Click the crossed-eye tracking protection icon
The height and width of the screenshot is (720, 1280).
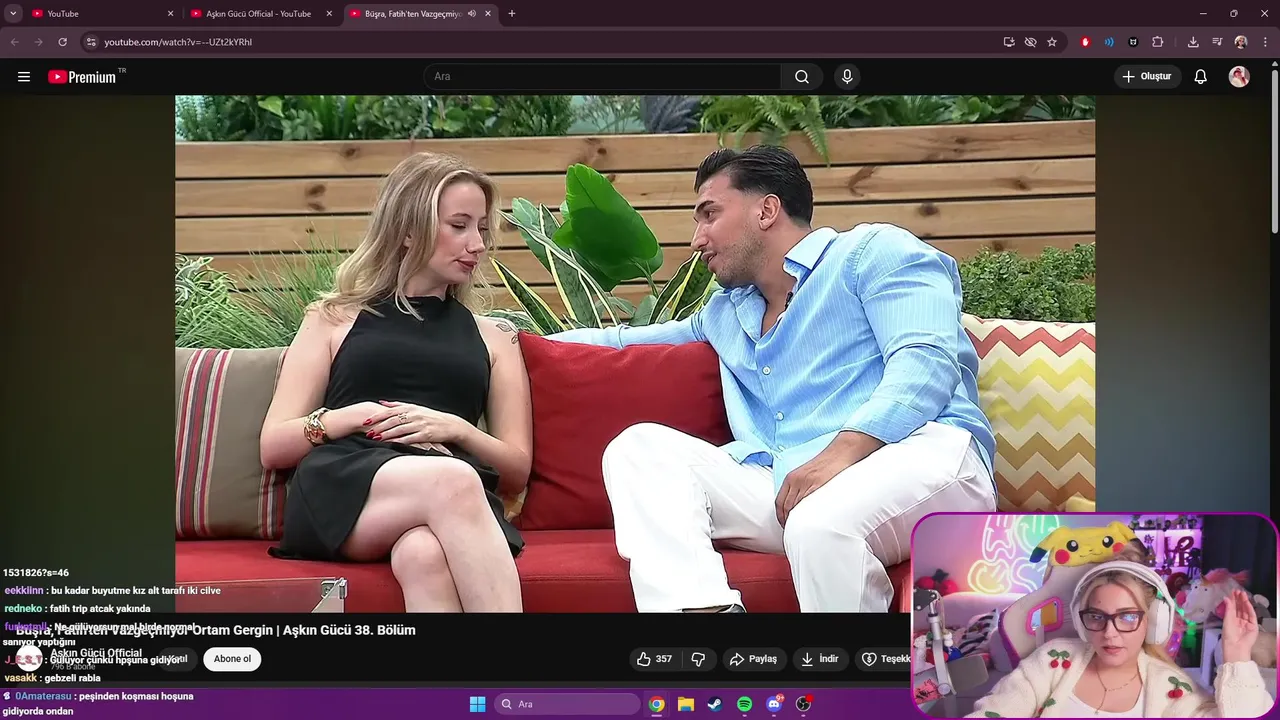[x=1030, y=42]
